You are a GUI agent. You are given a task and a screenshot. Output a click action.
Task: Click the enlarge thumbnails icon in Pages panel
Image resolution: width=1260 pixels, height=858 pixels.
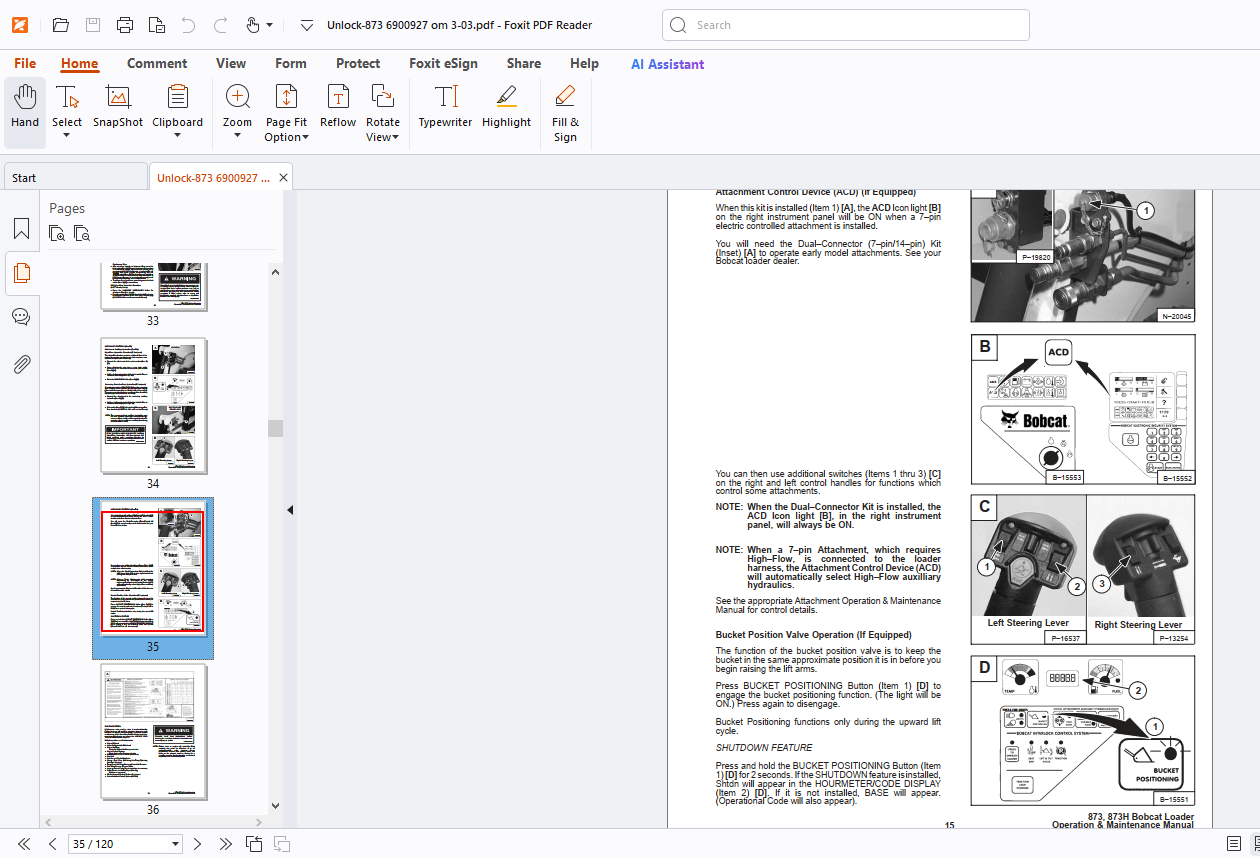[x=58, y=234]
